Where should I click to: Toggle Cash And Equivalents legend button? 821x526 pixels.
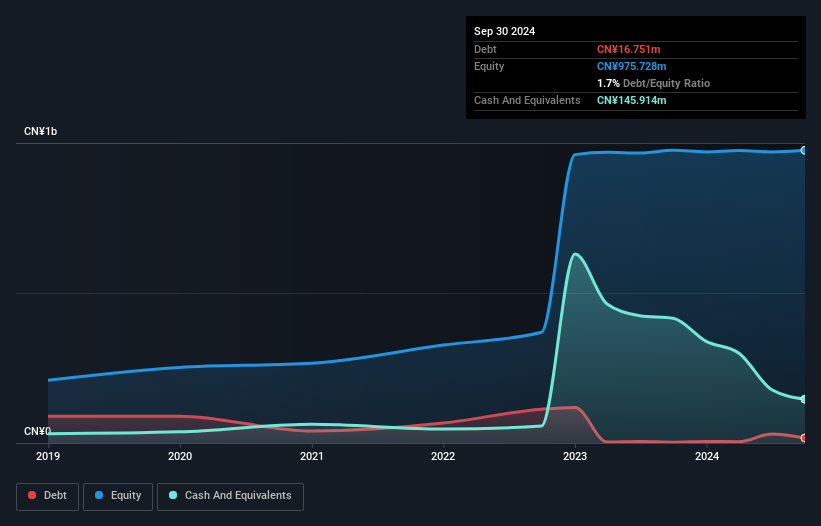point(230,496)
